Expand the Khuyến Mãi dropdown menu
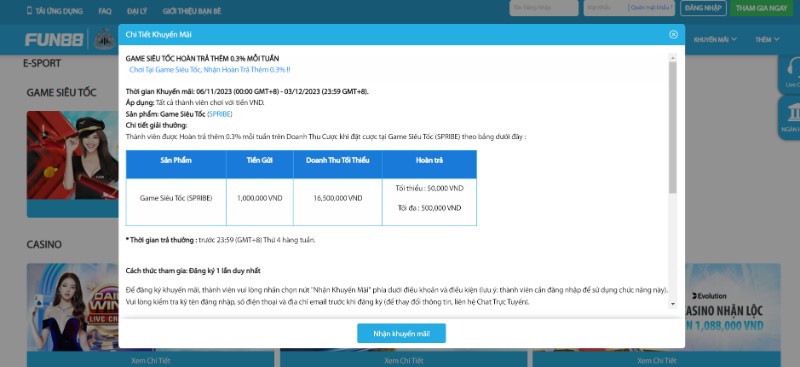Image resolution: width=800 pixels, height=367 pixels. [715, 39]
